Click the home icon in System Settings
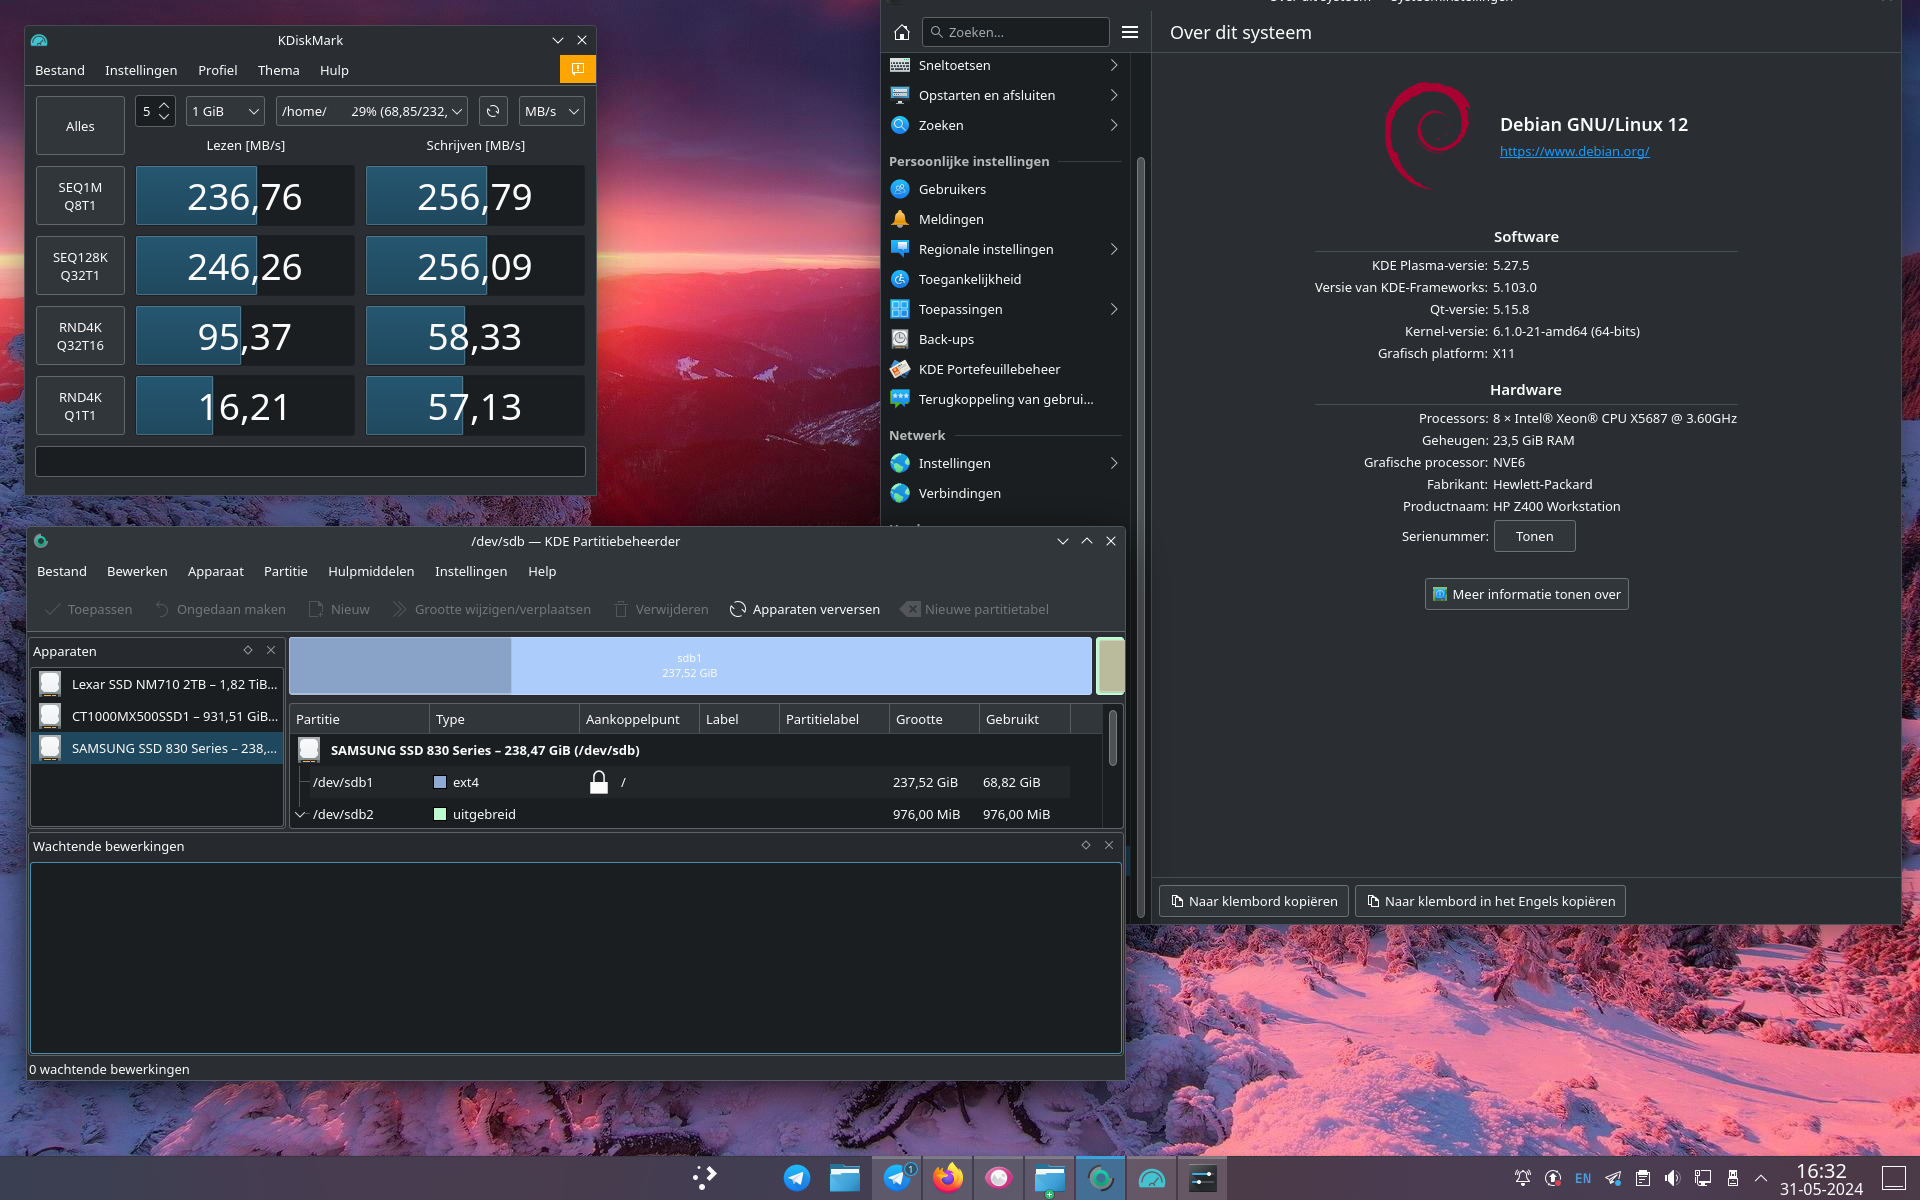The height and width of the screenshot is (1200, 1920). 901,32
